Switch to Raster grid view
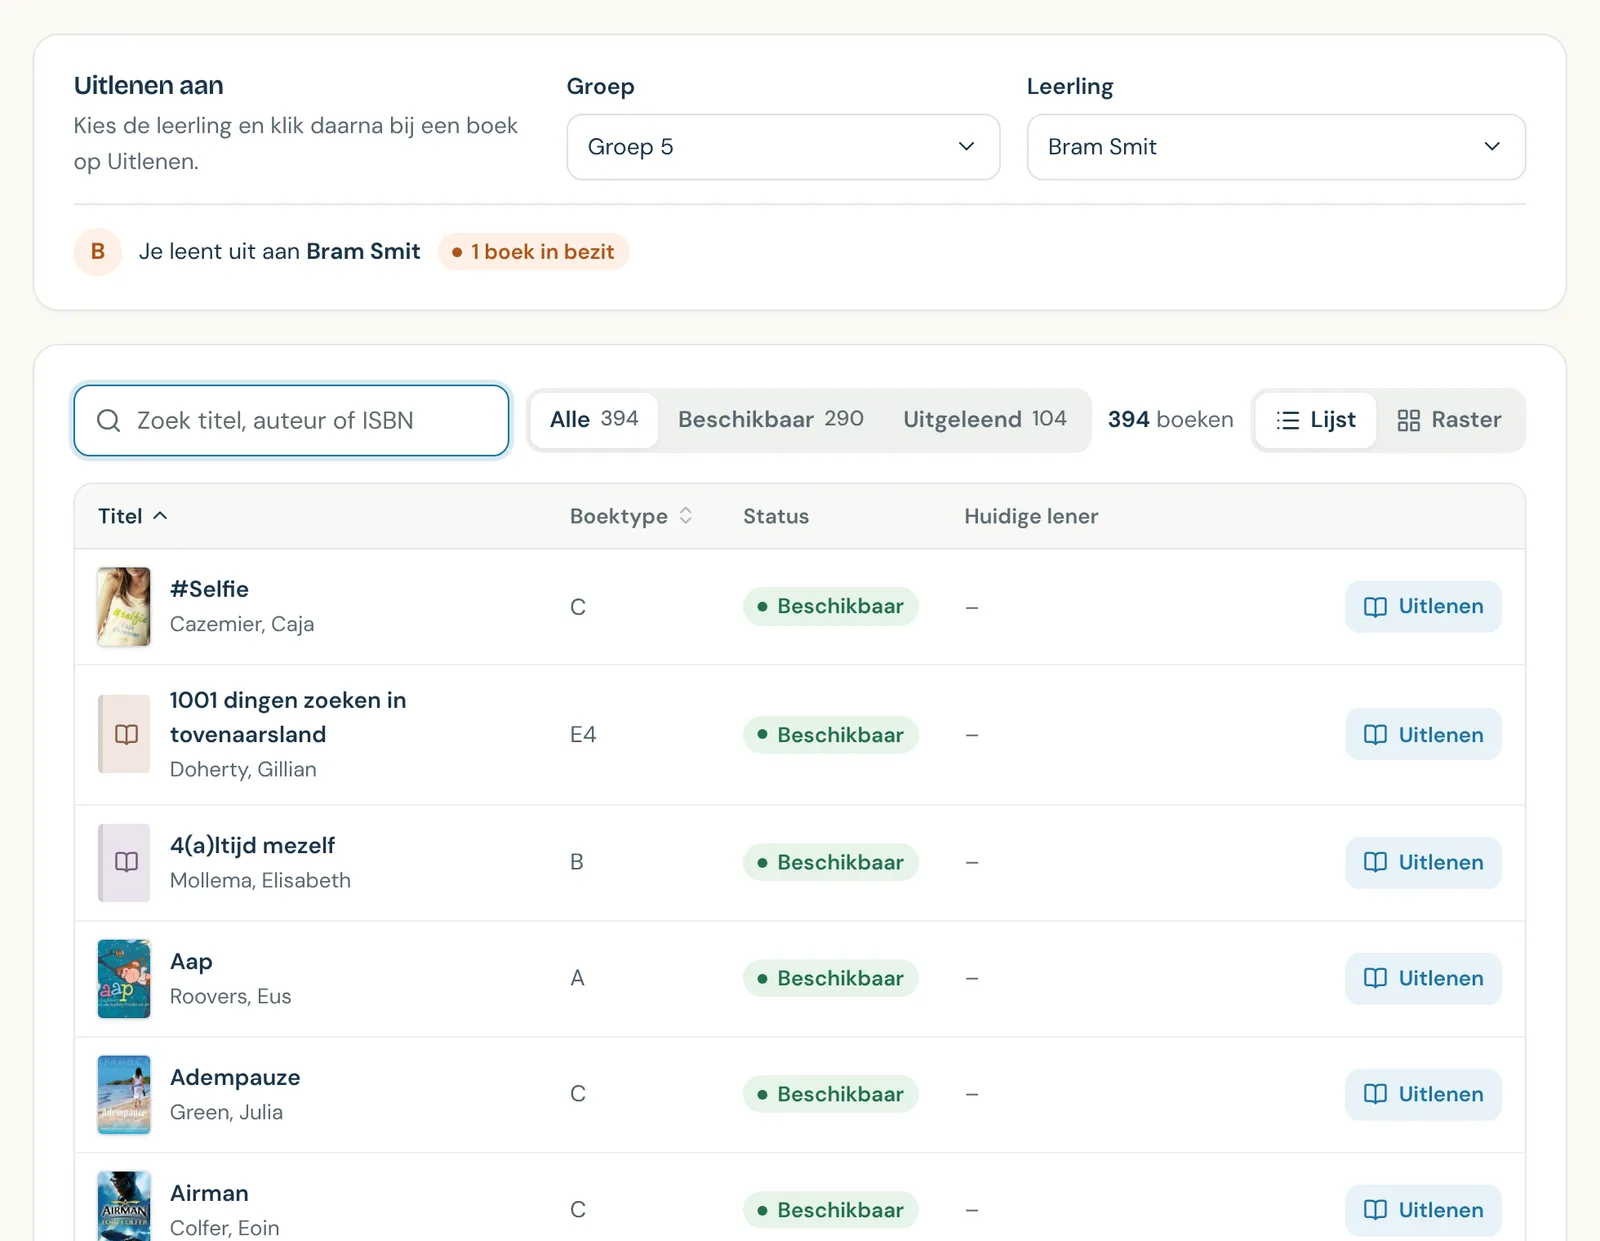 [x=1449, y=420]
